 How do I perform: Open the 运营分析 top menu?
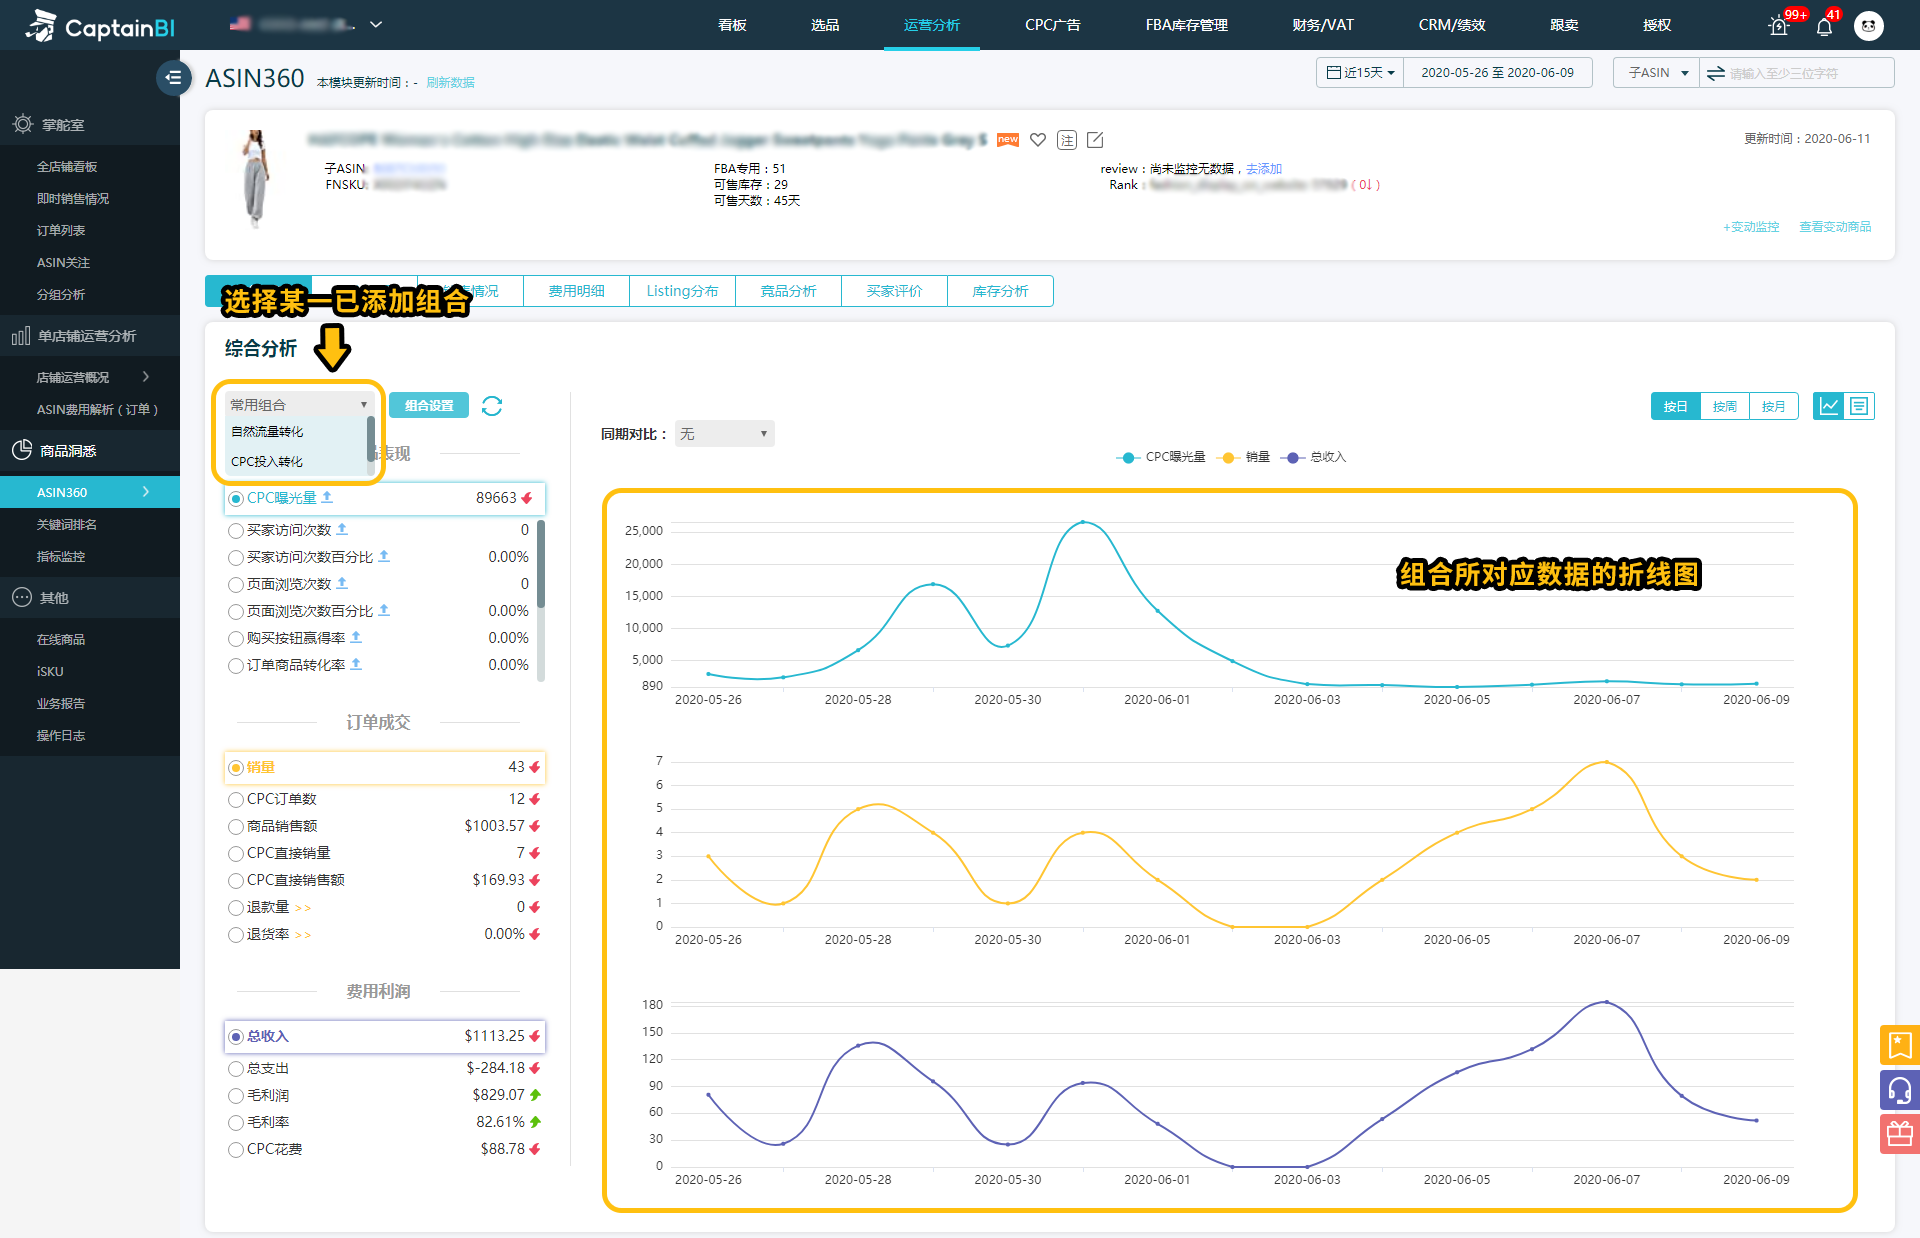(931, 25)
